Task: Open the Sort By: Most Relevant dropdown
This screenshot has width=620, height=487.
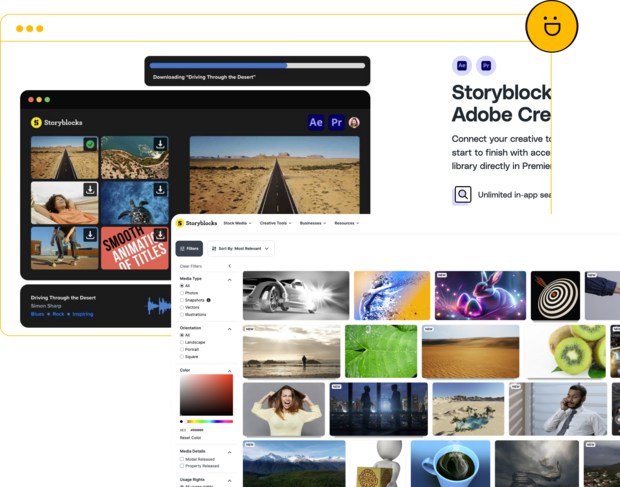Action: click(x=241, y=249)
